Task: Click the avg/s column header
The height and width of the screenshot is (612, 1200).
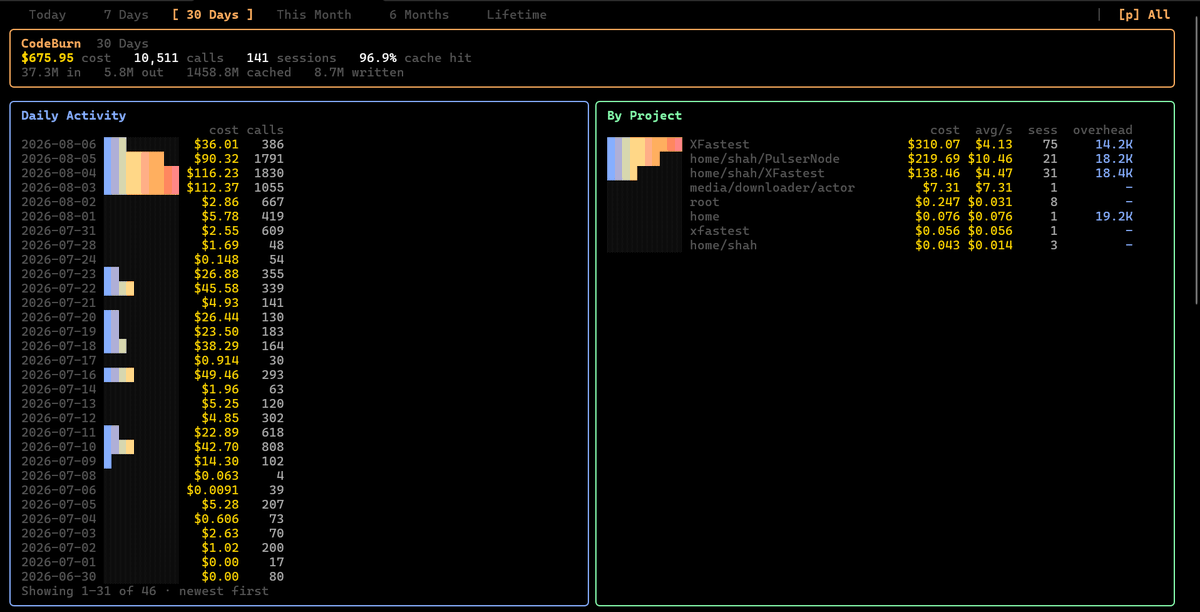Action: (993, 130)
